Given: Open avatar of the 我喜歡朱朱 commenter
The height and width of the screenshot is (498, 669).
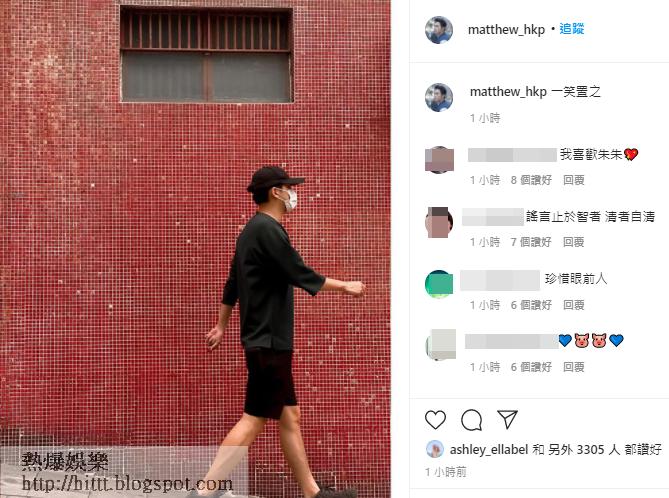Looking at the screenshot, I should [x=439, y=160].
